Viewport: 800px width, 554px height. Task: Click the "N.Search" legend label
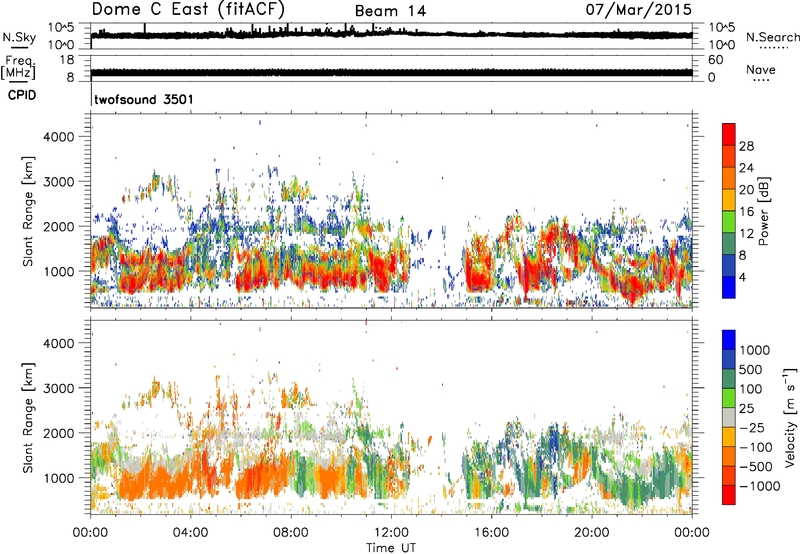[x=772, y=37]
